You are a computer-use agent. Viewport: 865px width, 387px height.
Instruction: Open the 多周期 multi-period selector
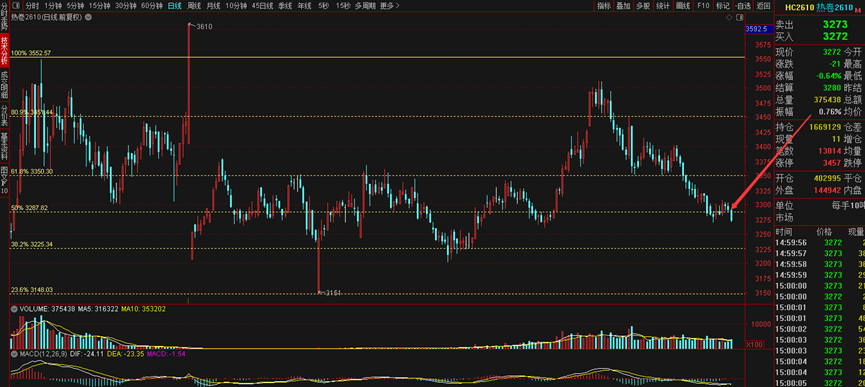pyautogui.click(x=365, y=6)
